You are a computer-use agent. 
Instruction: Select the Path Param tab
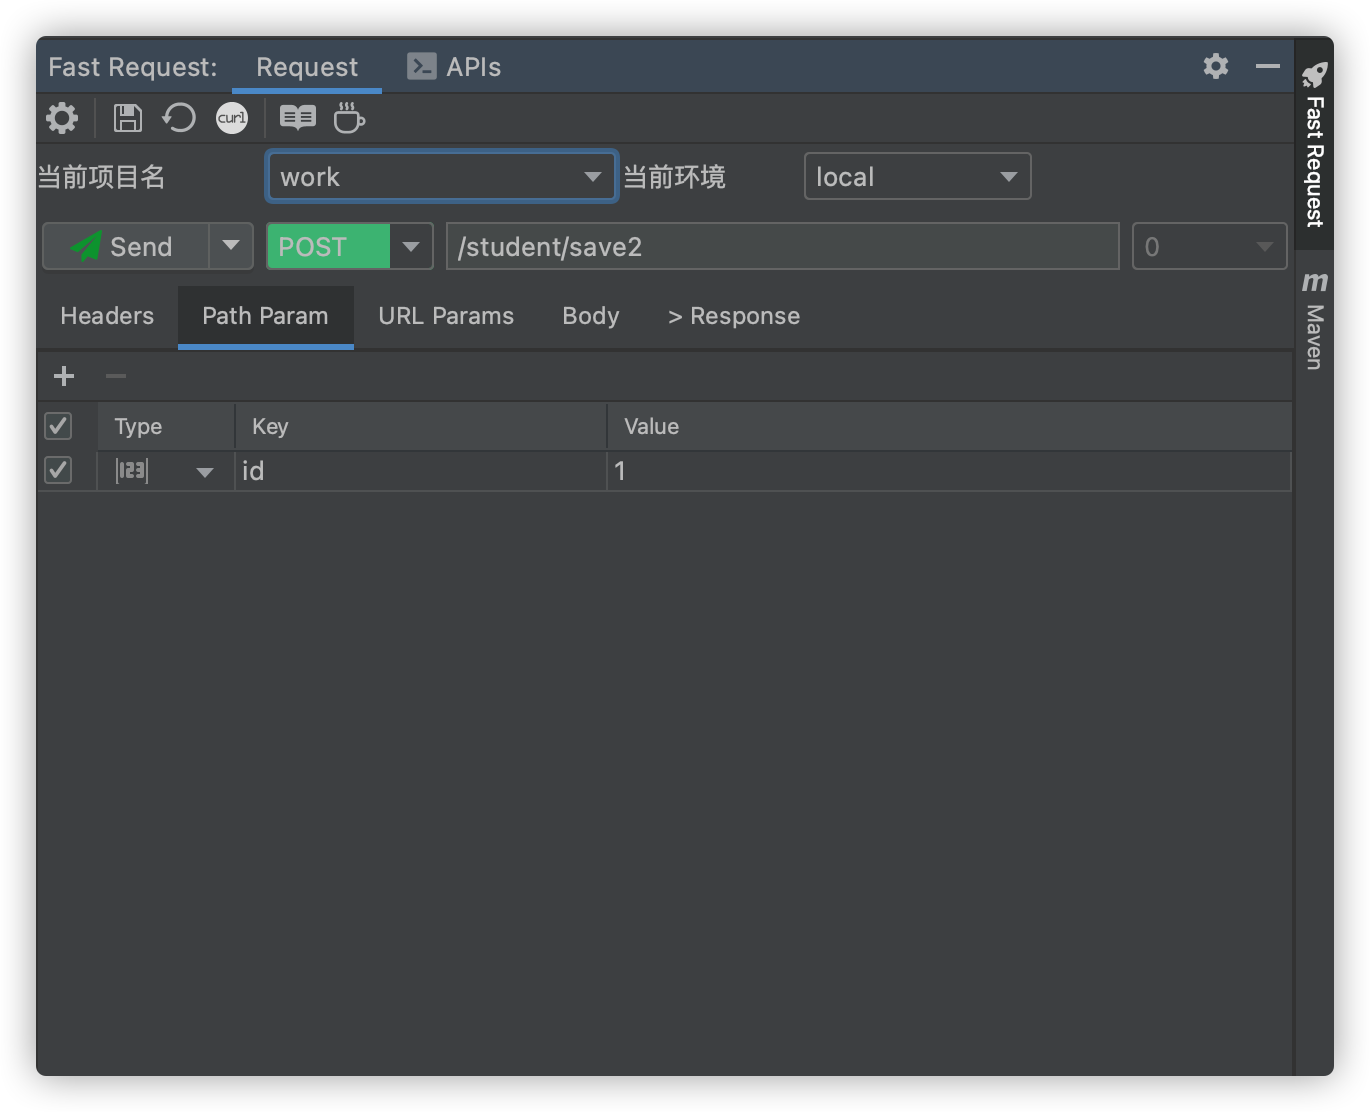pos(265,316)
